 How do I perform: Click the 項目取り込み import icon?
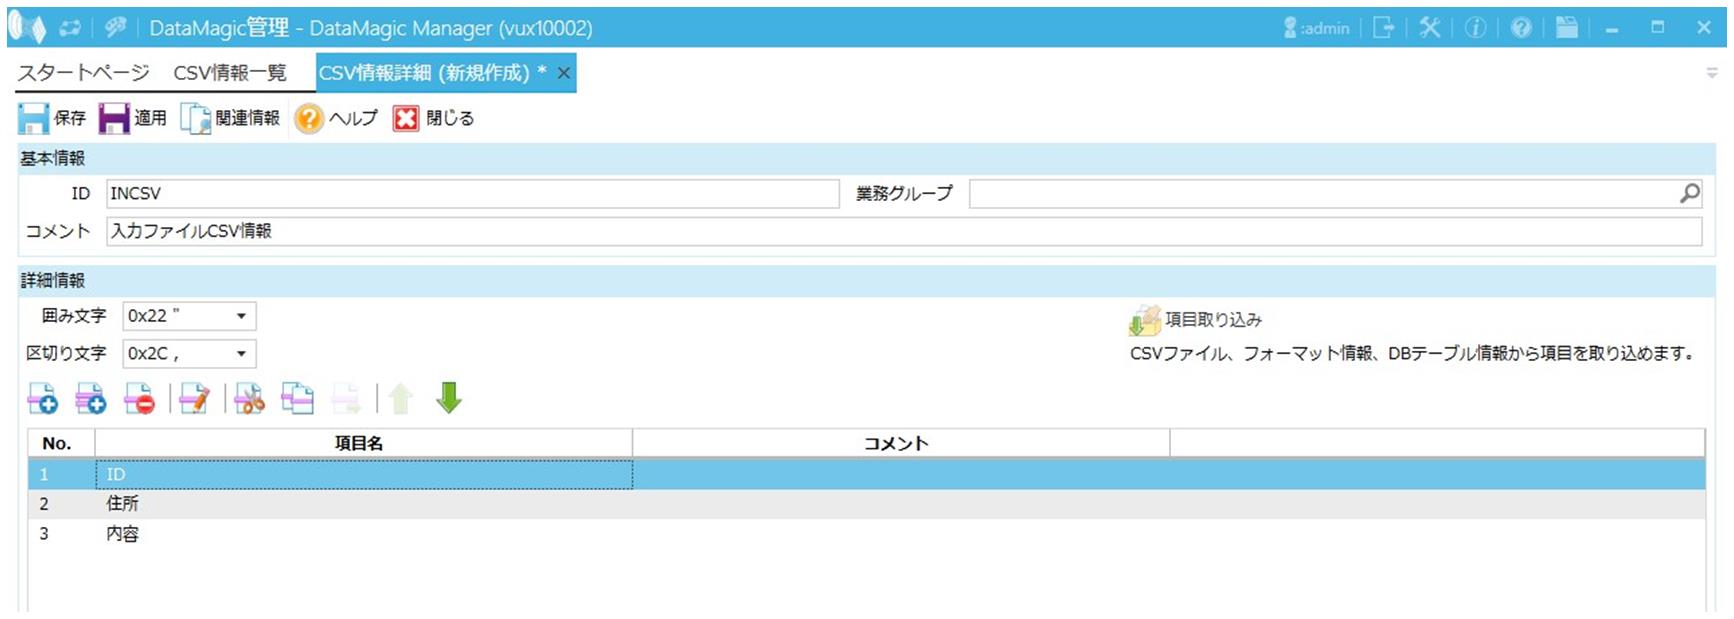click(1145, 320)
